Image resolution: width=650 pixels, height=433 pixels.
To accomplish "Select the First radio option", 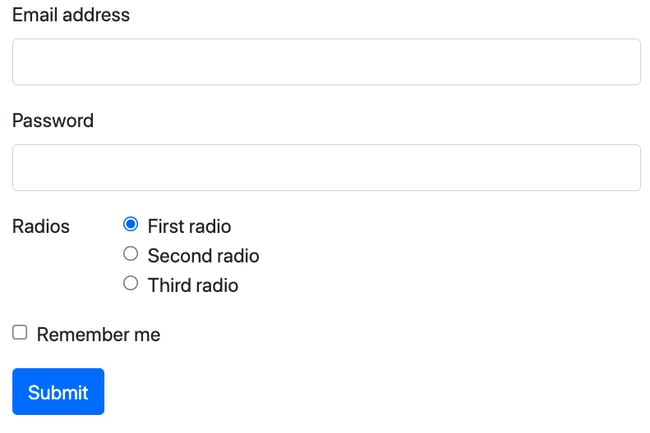I will [130, 225].
